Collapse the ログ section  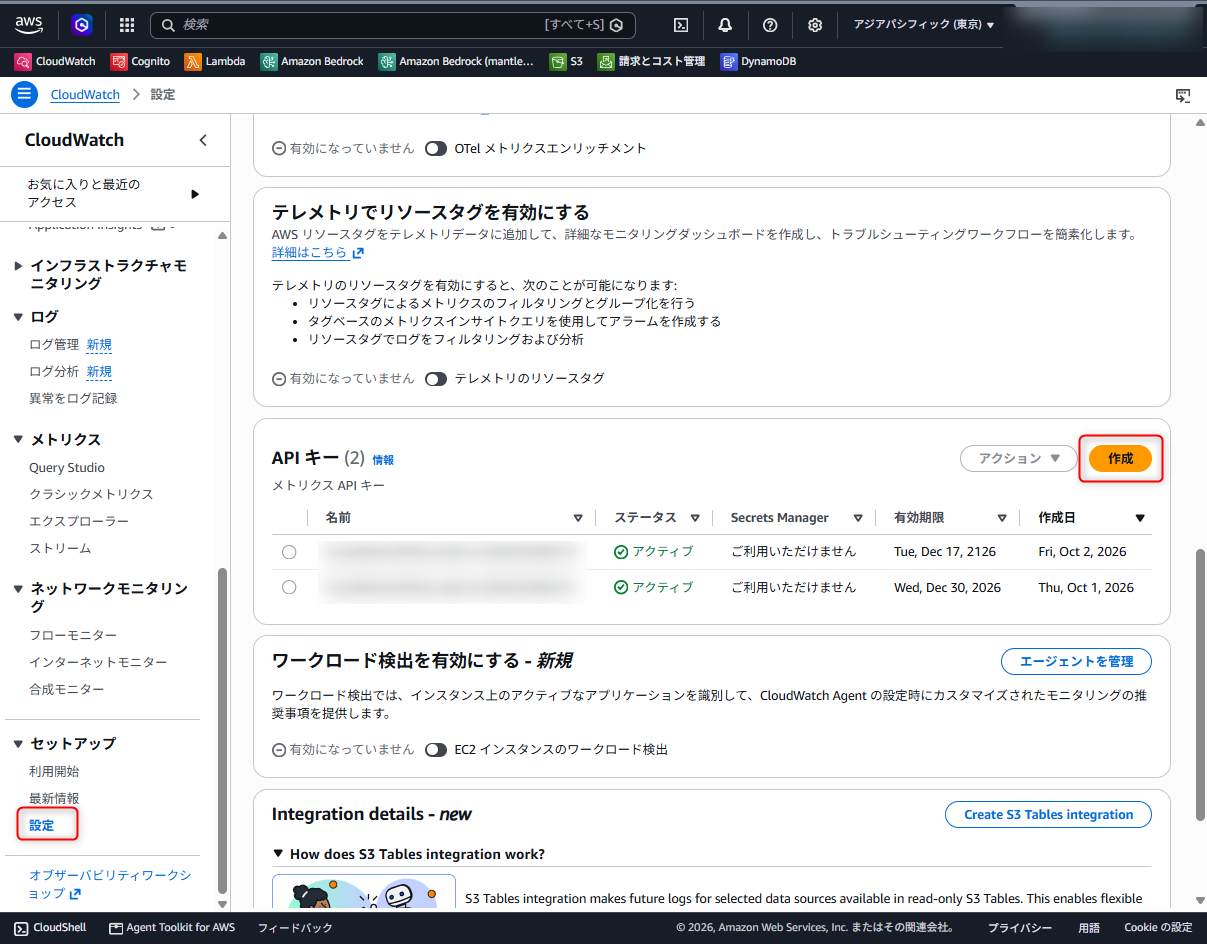point(18,317)
